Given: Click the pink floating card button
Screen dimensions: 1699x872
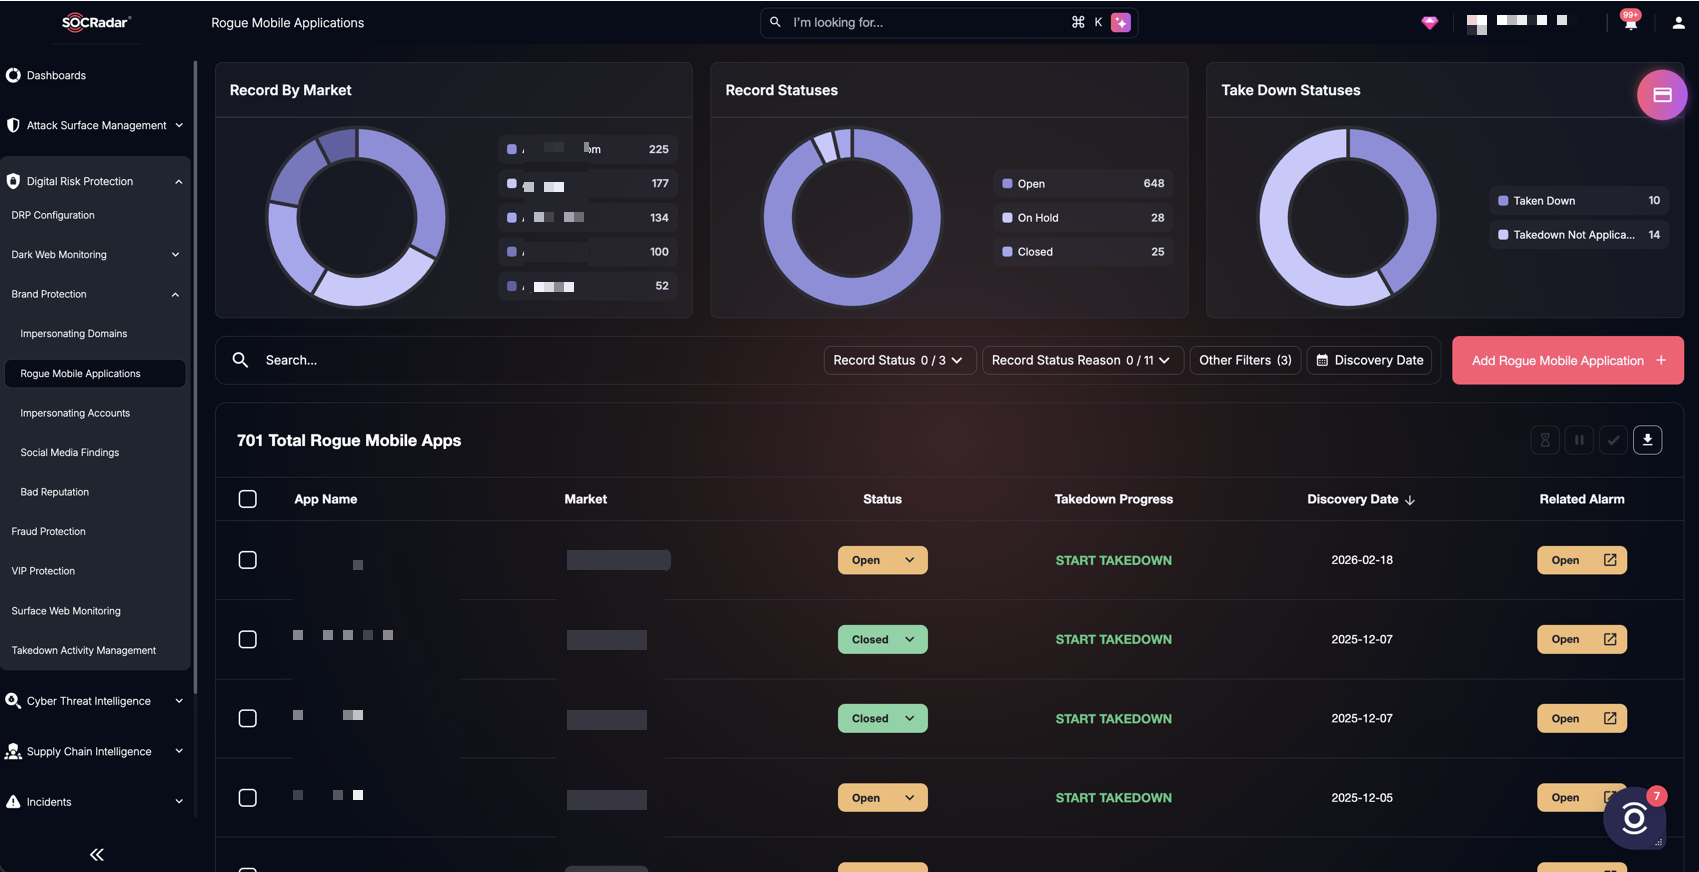Looking at the screenshot, I should [1662, 95].
